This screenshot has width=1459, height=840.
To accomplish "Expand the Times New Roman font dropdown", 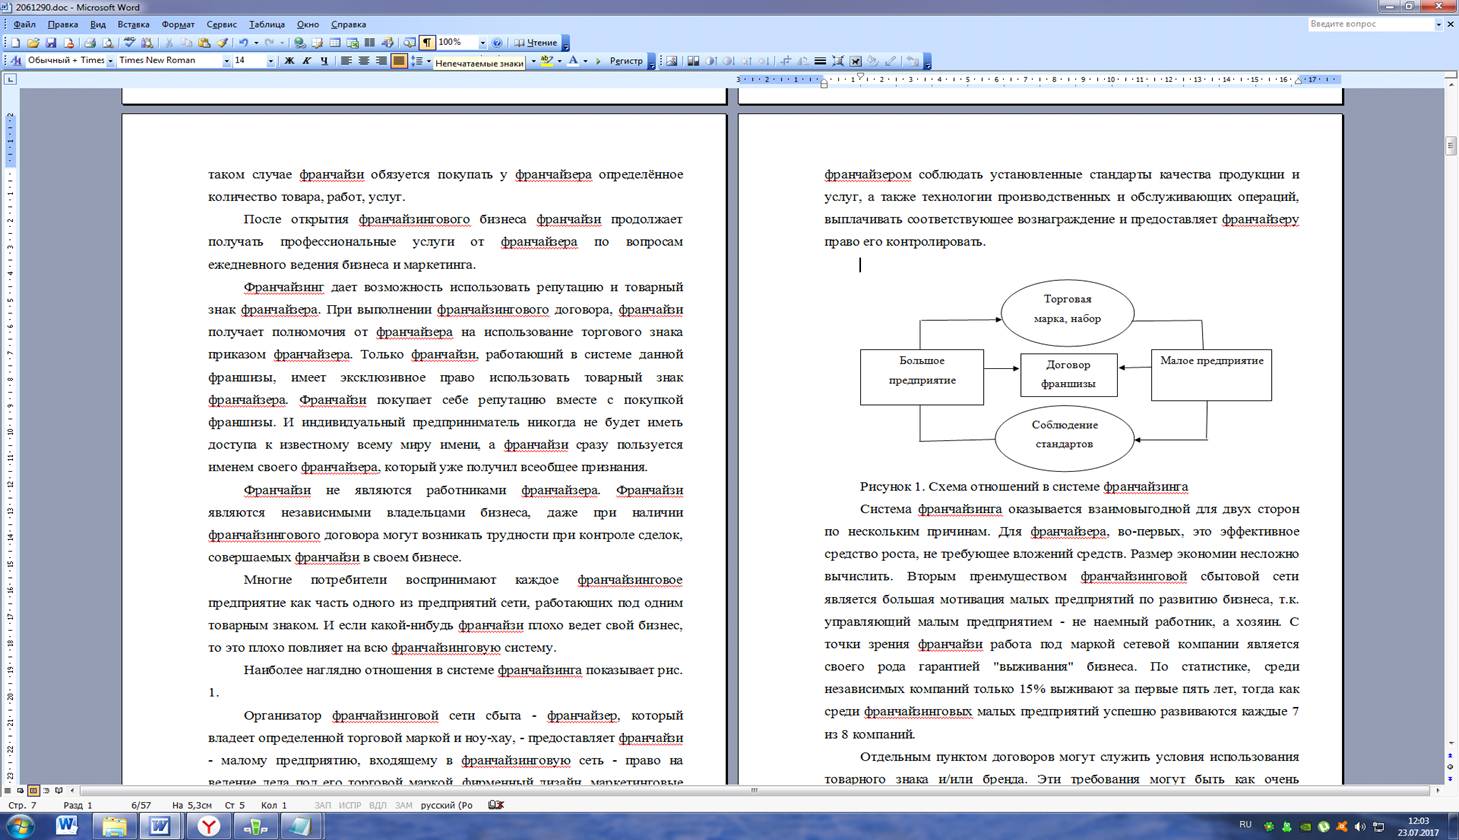I will (x=226, y=61).
